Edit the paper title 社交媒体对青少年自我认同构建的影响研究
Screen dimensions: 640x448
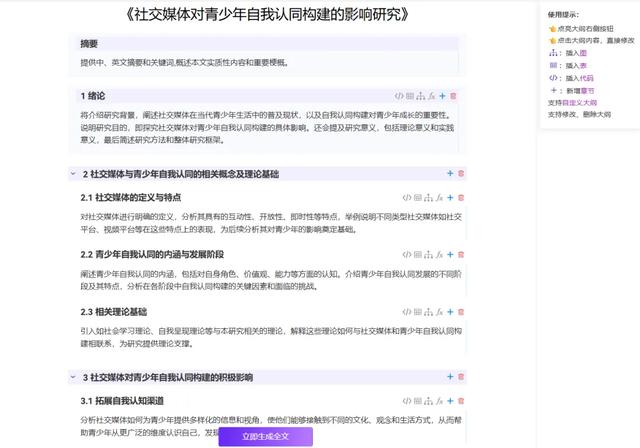pyautogui.click(x=267, y=14)
